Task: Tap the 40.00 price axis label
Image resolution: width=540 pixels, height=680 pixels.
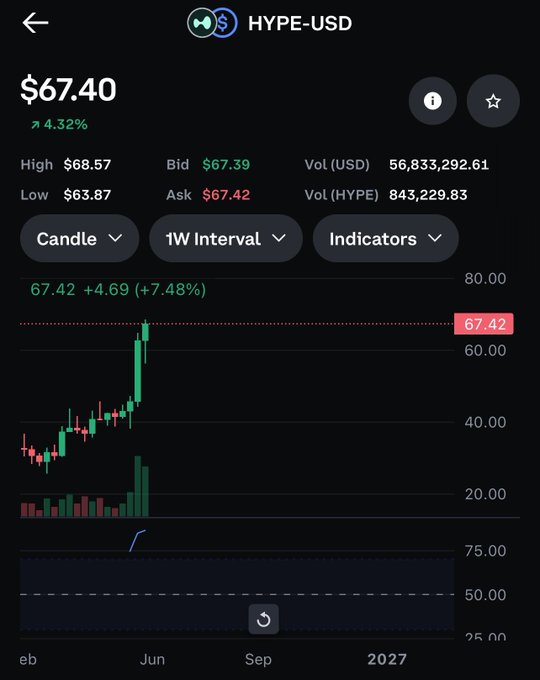Action: click(x=485, y=422)
